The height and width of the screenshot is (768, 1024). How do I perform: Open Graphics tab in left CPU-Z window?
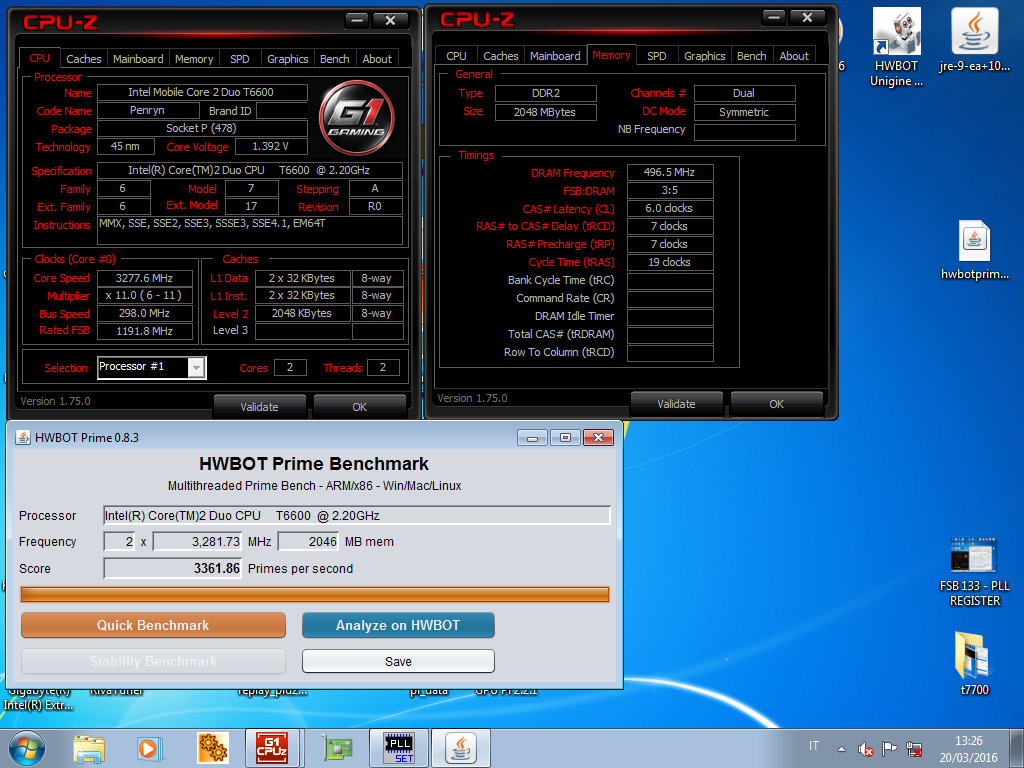[x=287, y=59]
